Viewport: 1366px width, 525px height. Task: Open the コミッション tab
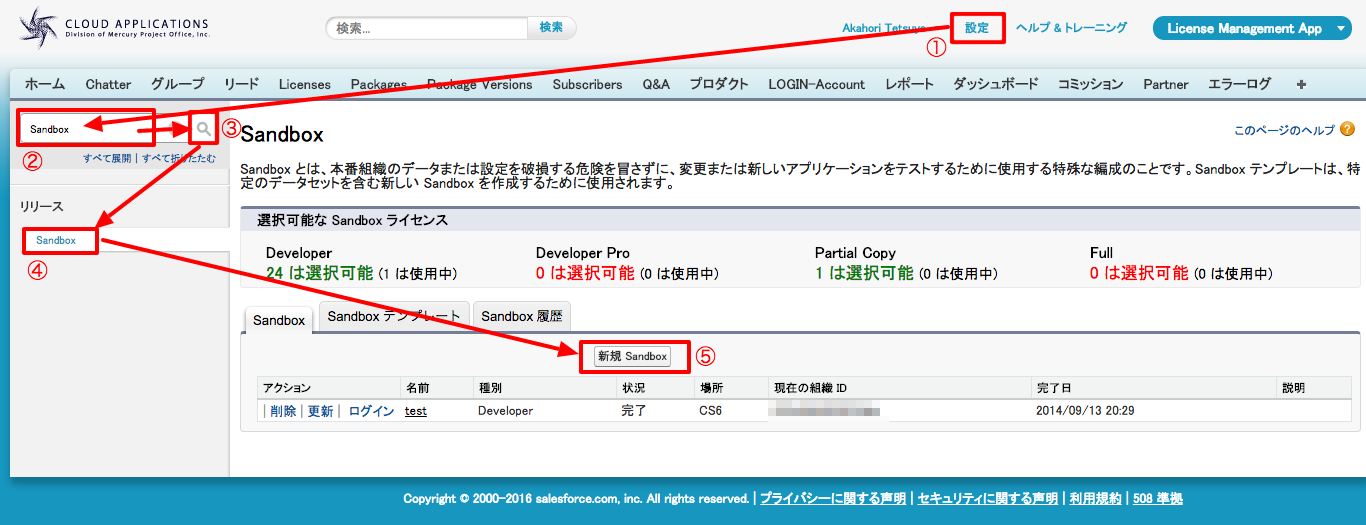[1091, 84]
